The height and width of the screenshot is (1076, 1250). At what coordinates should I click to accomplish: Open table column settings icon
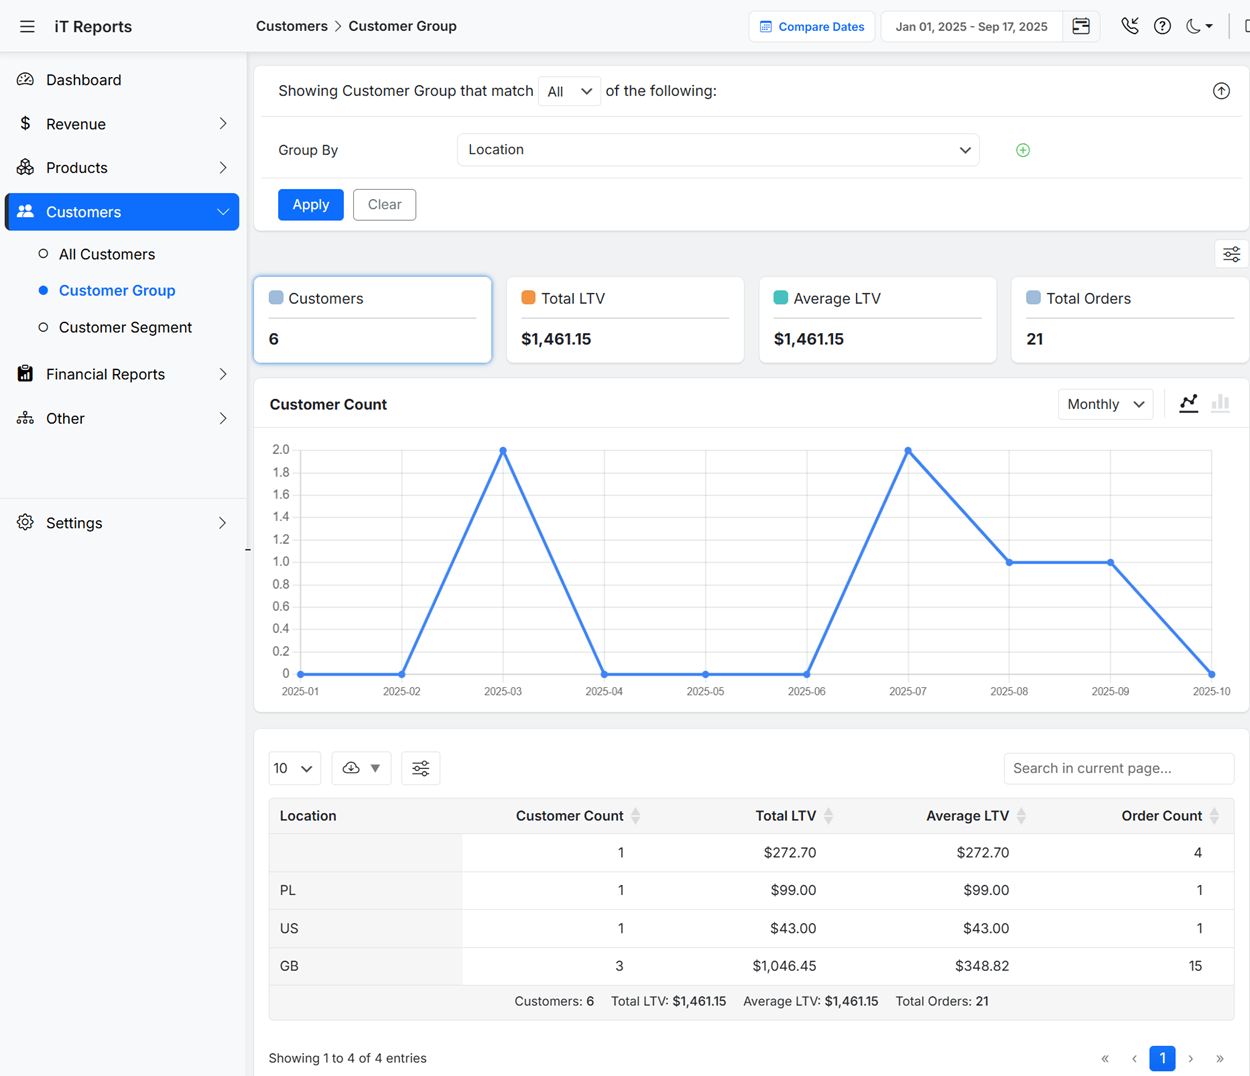pos(421,768)
